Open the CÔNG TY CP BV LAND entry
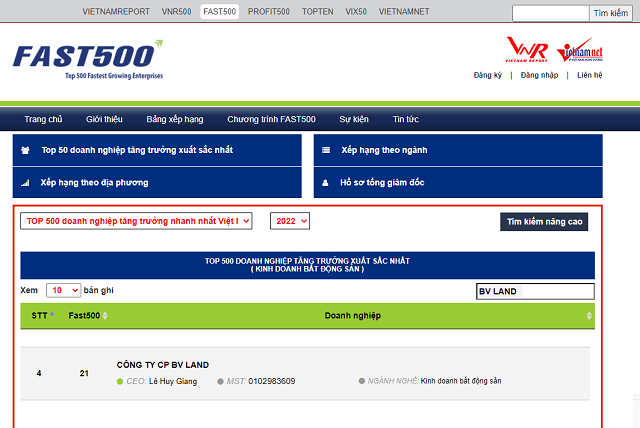Image resolution: width=640 pixels, height=428 pixels. click(x=162, y=364)
